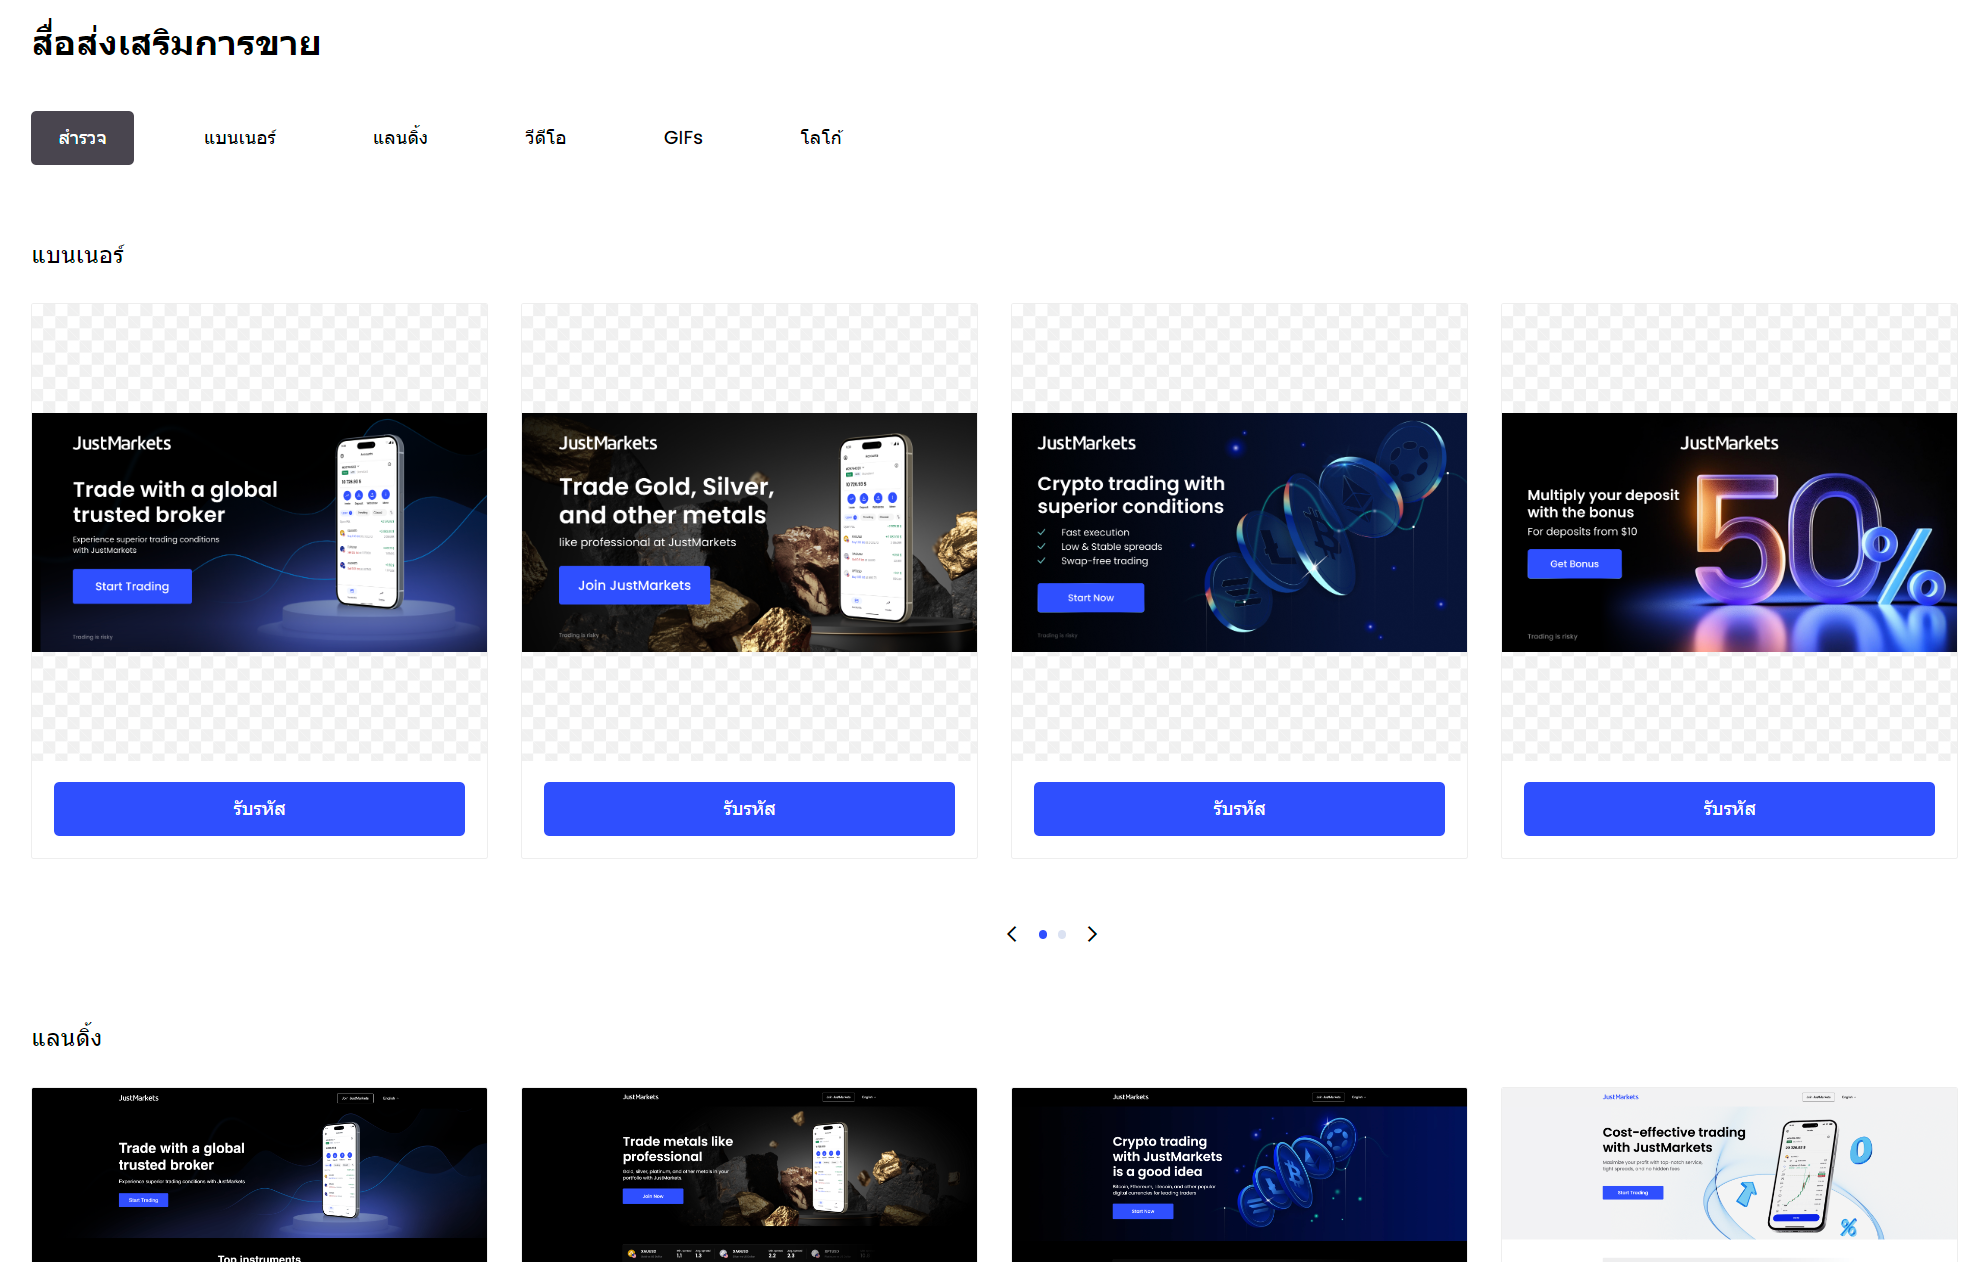Open Crypto trading good idea landing preview

point(1239,1175)
